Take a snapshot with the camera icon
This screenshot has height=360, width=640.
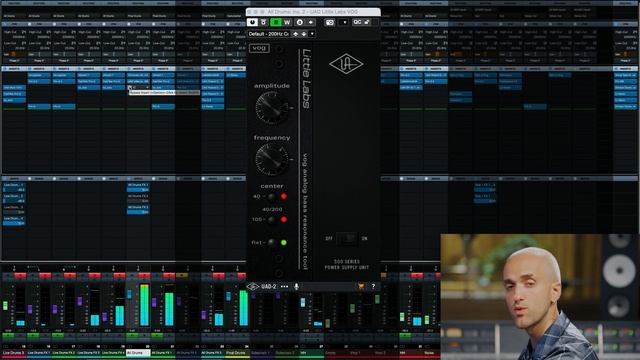[330, 22]
